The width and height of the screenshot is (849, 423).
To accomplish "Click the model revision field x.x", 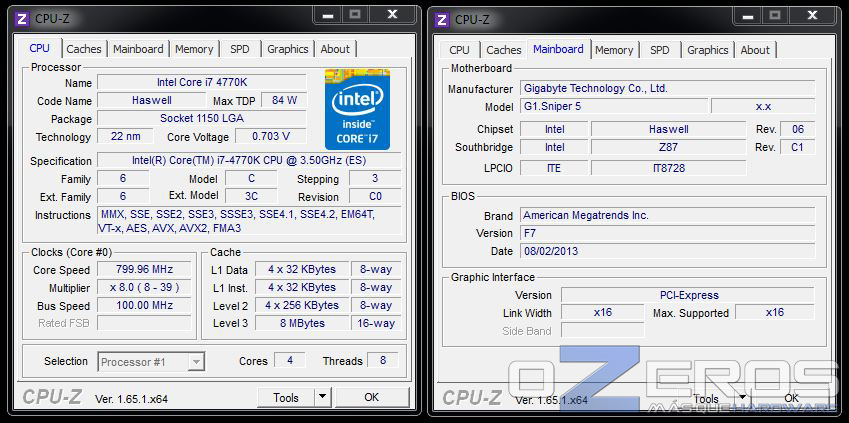I will [763, 106].
